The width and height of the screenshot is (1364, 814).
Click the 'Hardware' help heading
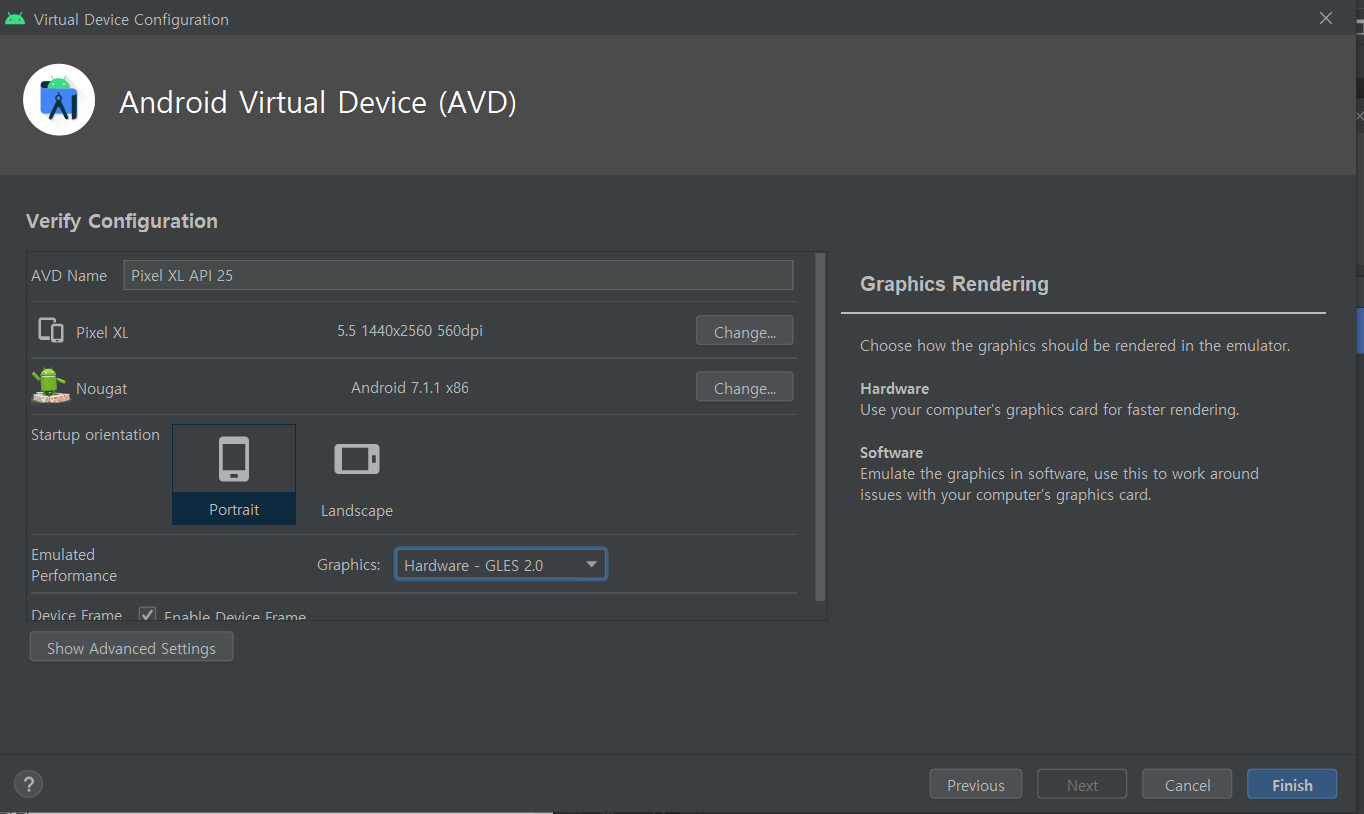tap(894, 388)
